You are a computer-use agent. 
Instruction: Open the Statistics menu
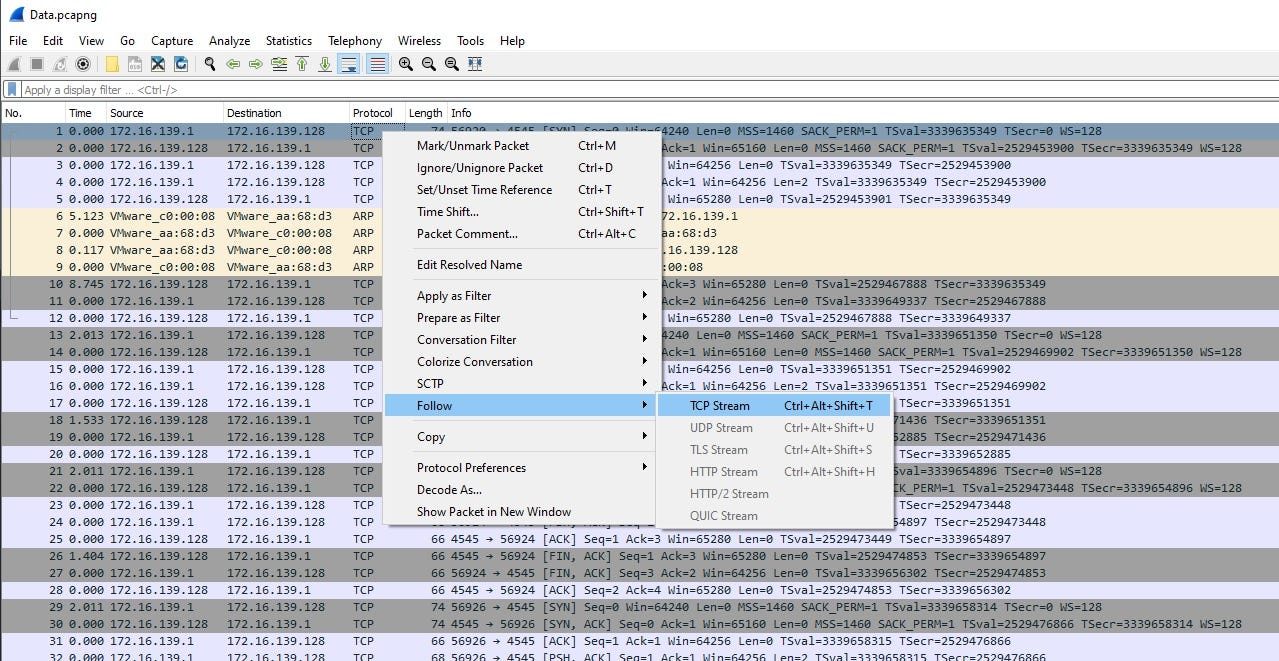pos(289,41)
